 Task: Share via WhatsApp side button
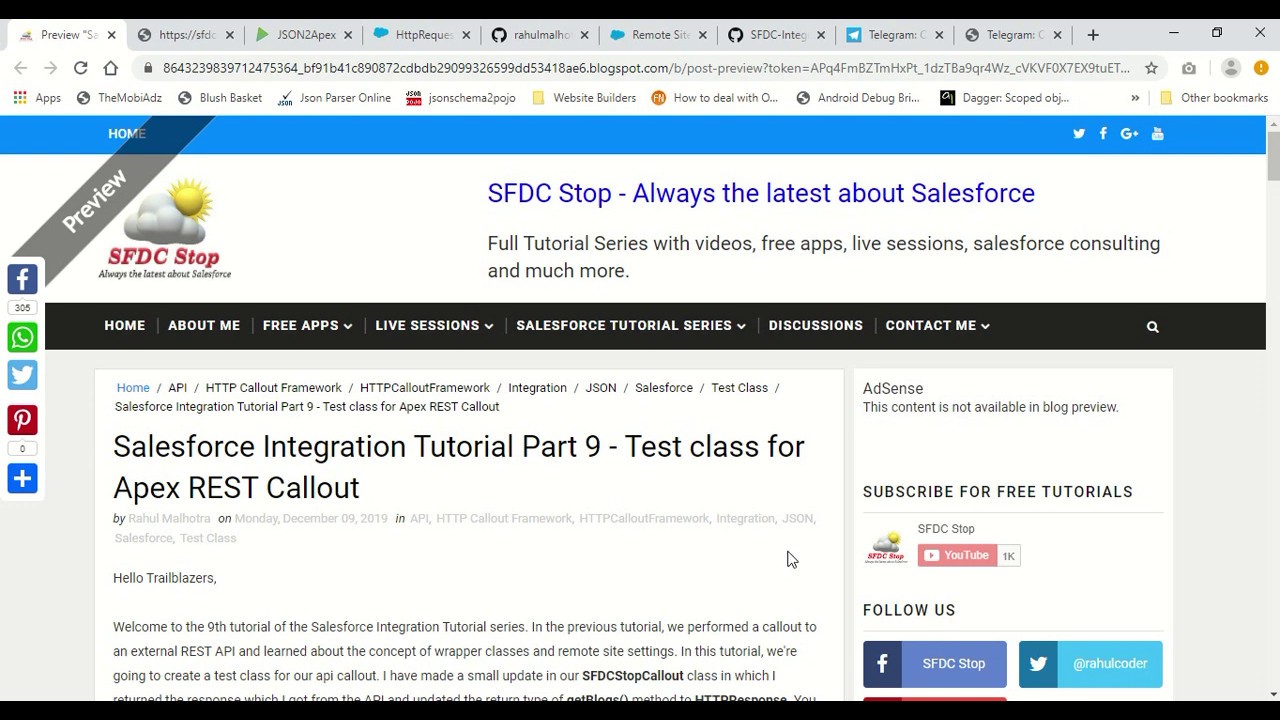[22, 337]
